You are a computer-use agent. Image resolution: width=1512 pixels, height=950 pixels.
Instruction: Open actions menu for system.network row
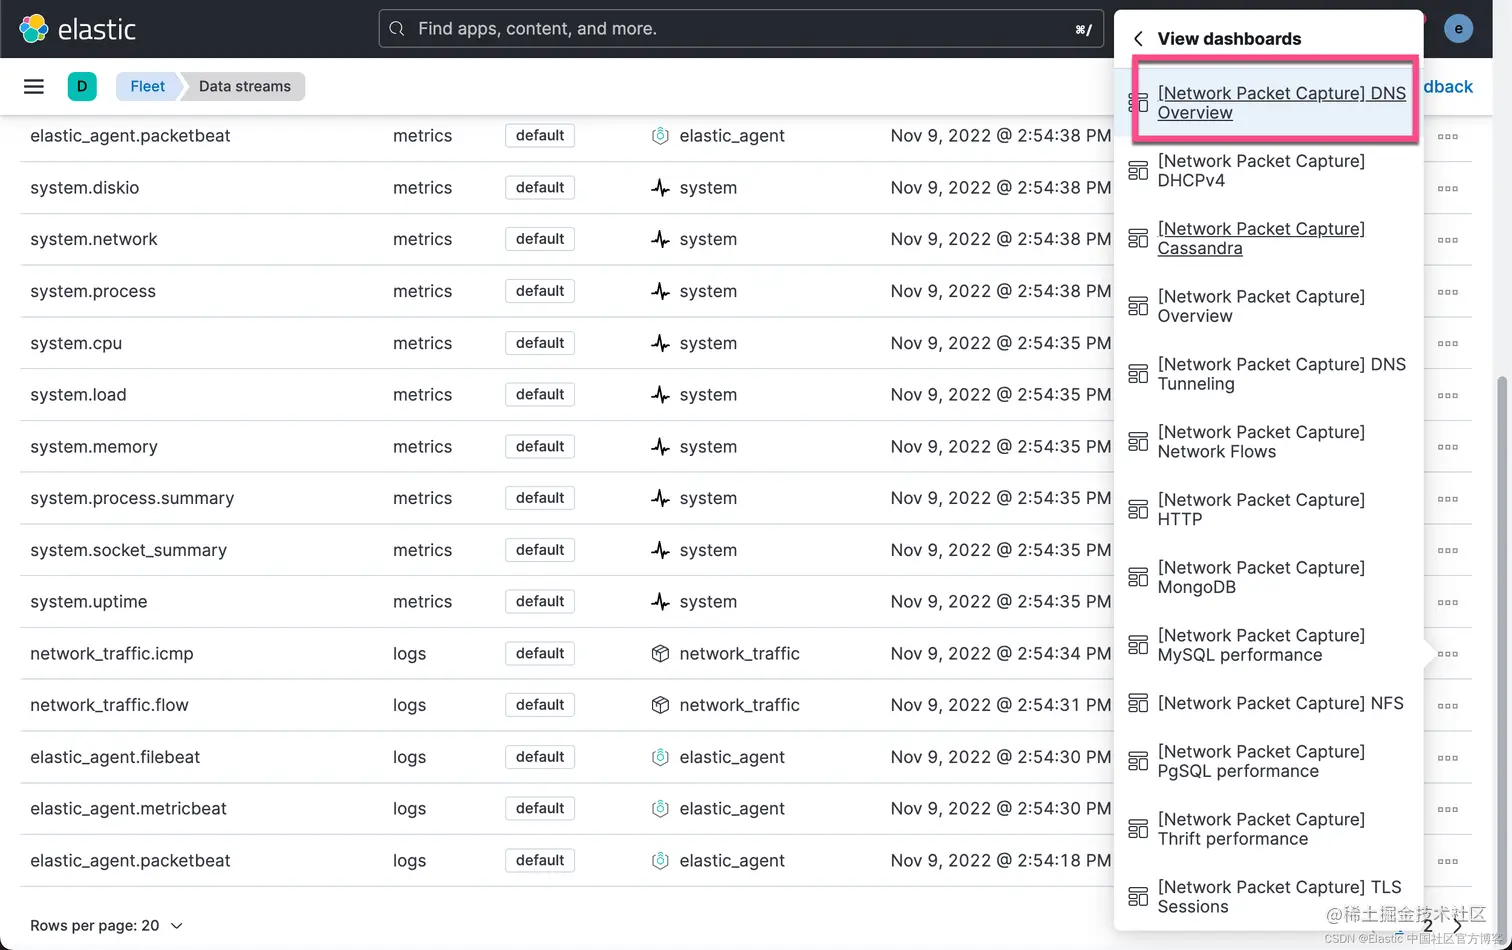pos(1447,240)
